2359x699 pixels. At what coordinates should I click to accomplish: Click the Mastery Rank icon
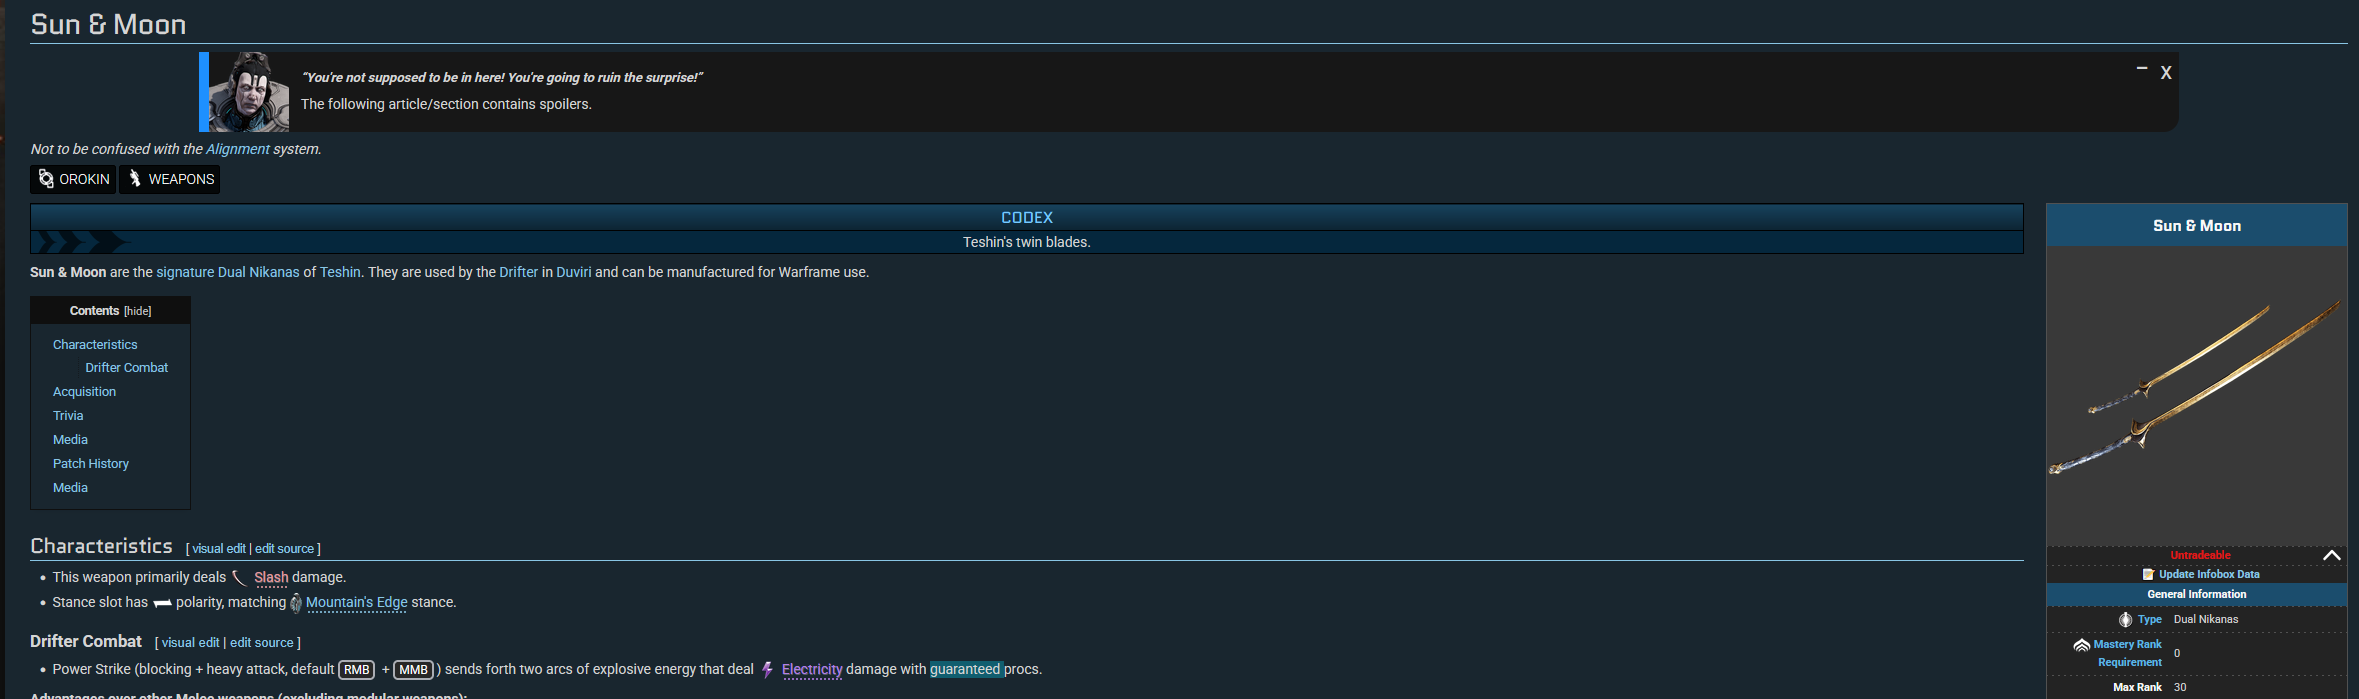click(x=2082, y=645)
